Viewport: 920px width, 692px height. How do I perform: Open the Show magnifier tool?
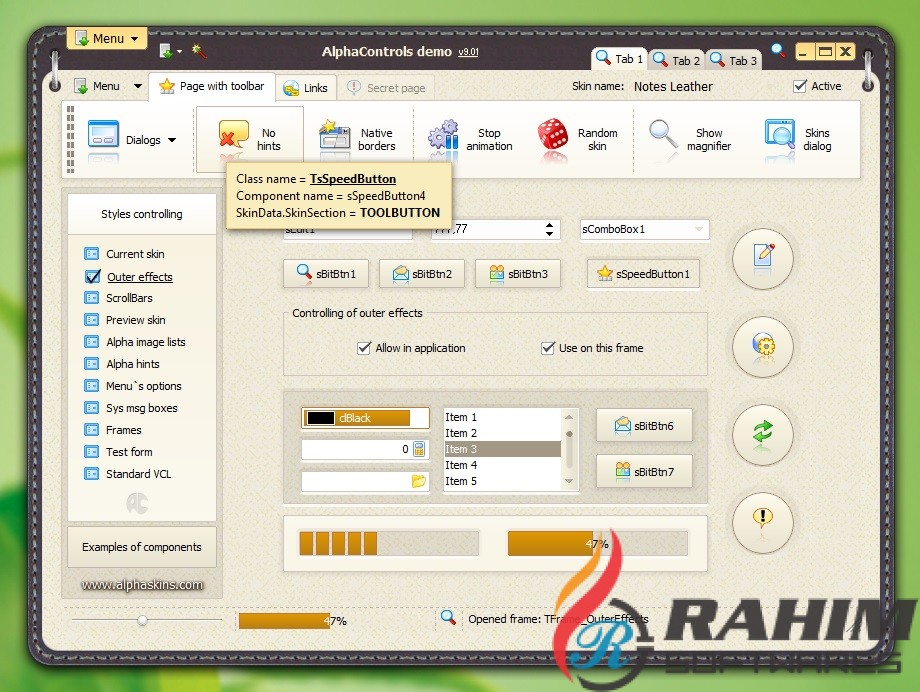click(x=691, y=139)
